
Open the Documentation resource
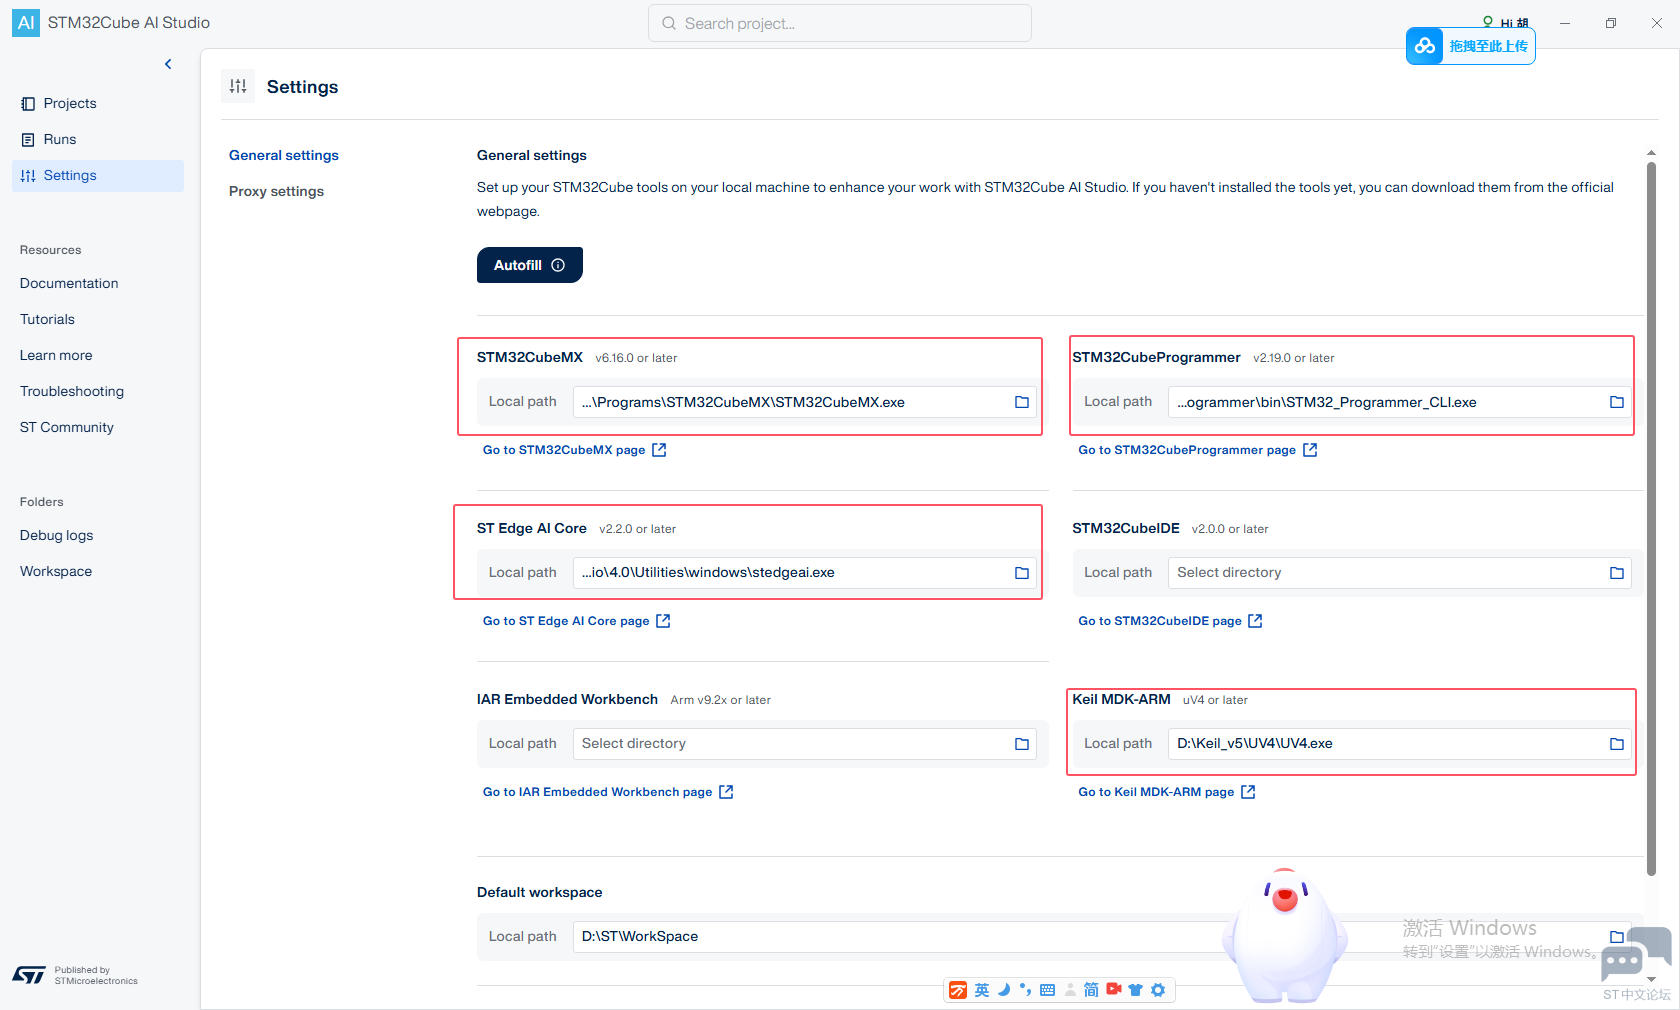click(69, 283)
